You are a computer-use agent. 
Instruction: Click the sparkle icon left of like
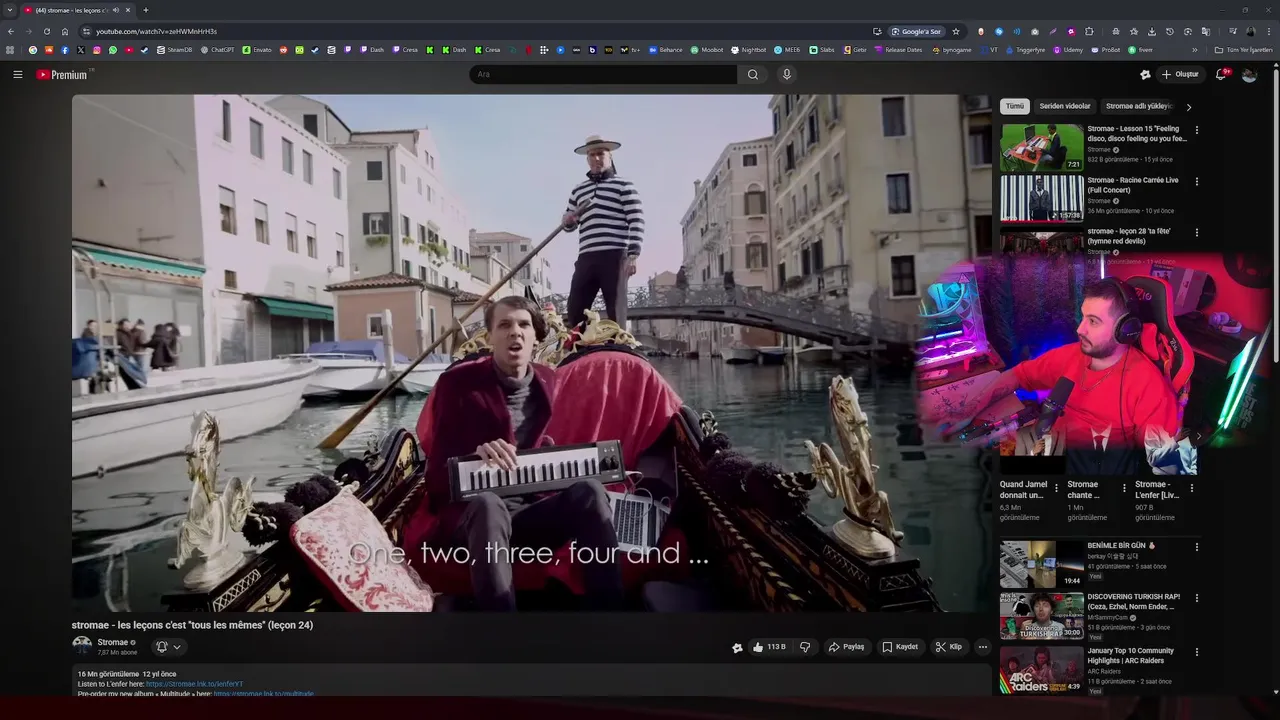click(737, 647)
